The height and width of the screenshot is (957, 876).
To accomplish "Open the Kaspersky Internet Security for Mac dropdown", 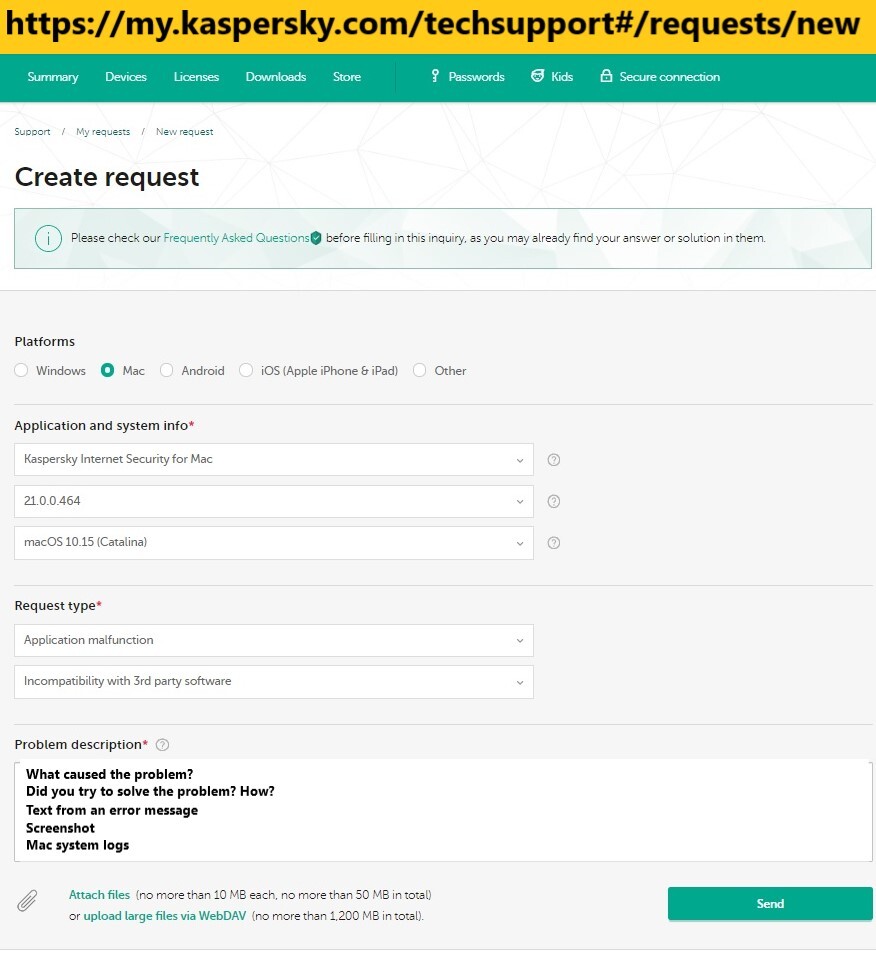I will coord(274,460).
